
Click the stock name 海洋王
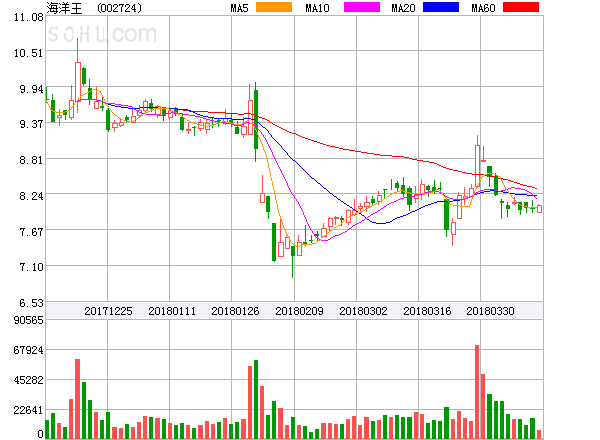(64, 8)
